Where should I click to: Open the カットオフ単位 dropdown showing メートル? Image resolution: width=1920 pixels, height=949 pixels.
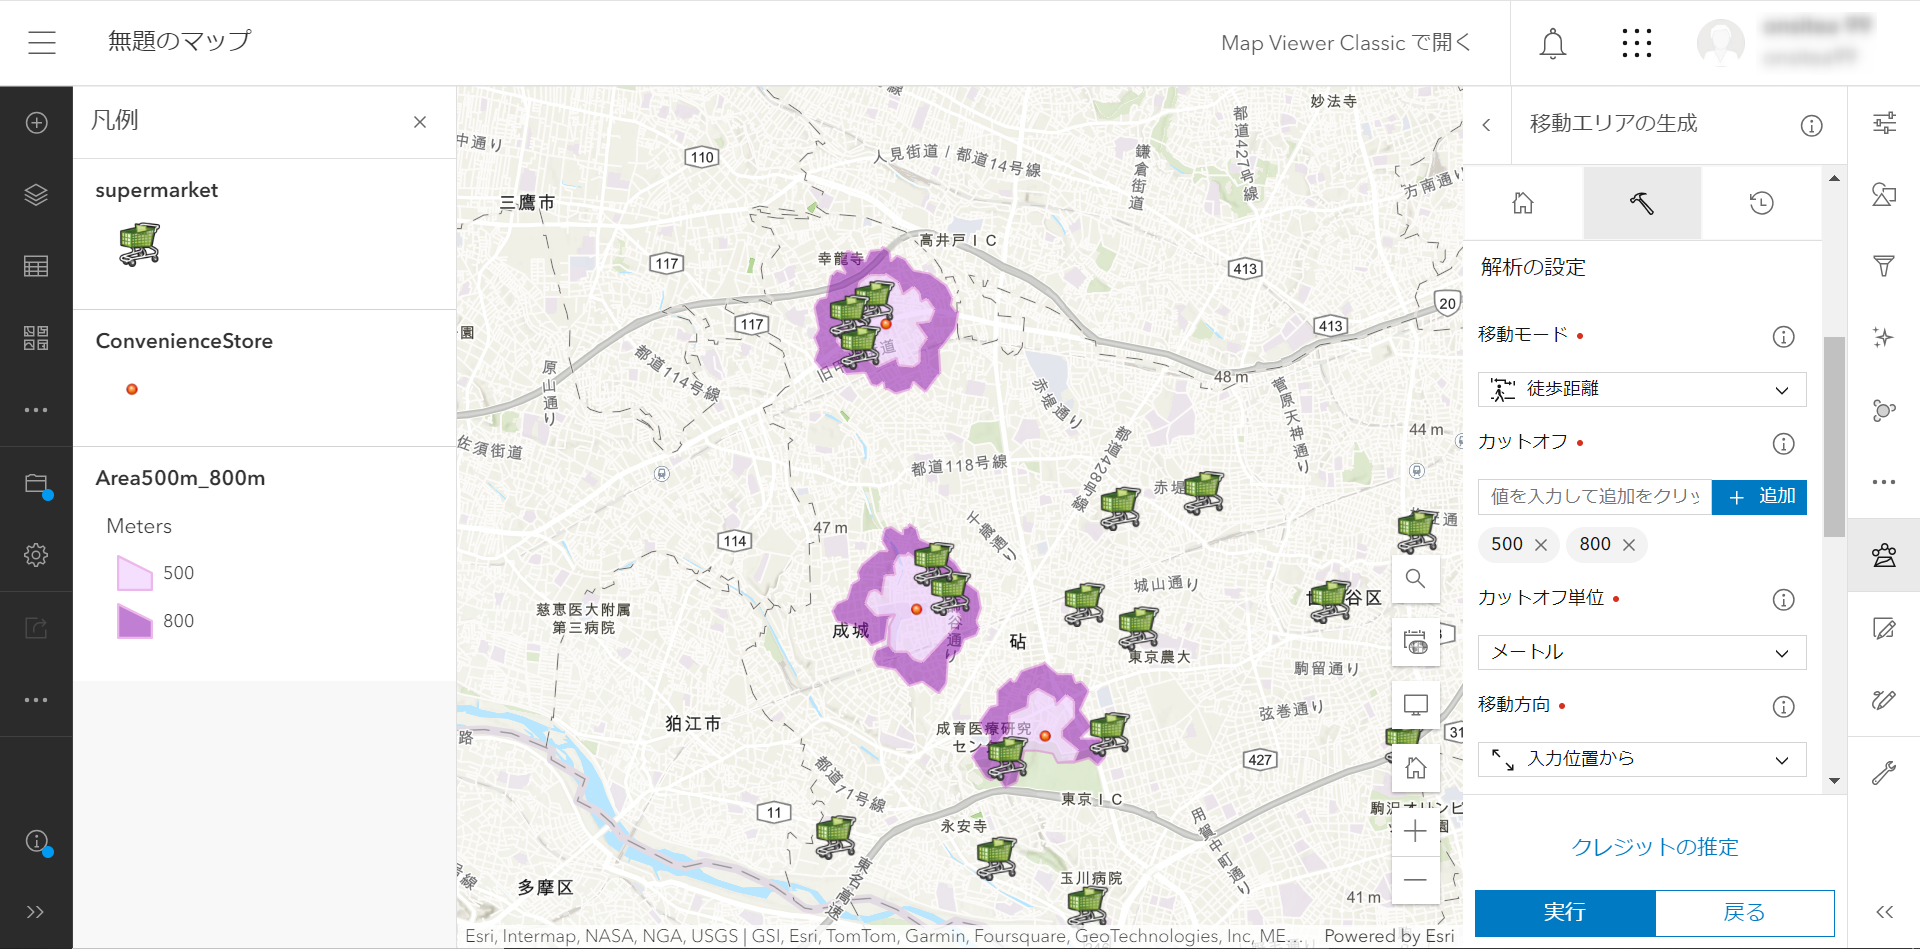1641,652
